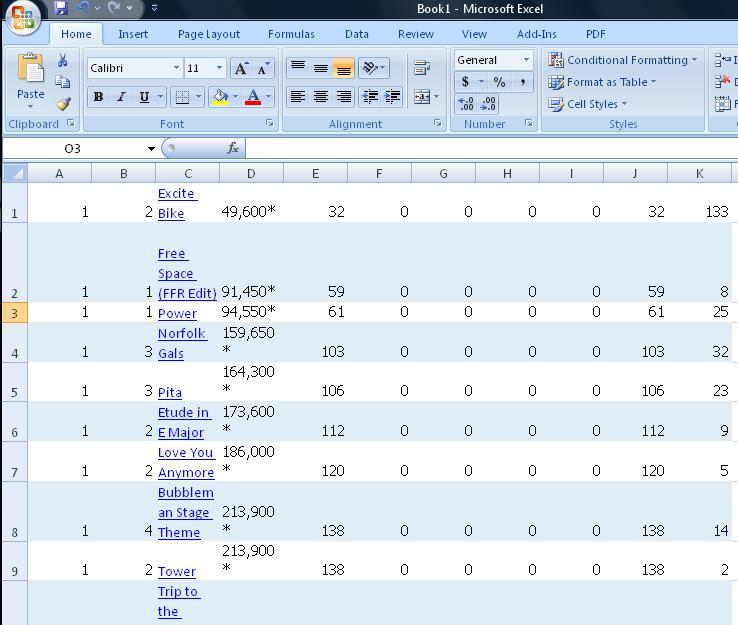Apply red Font Color A
The image size is (738, 625).
pyautogui.click(x=253, y=97)
